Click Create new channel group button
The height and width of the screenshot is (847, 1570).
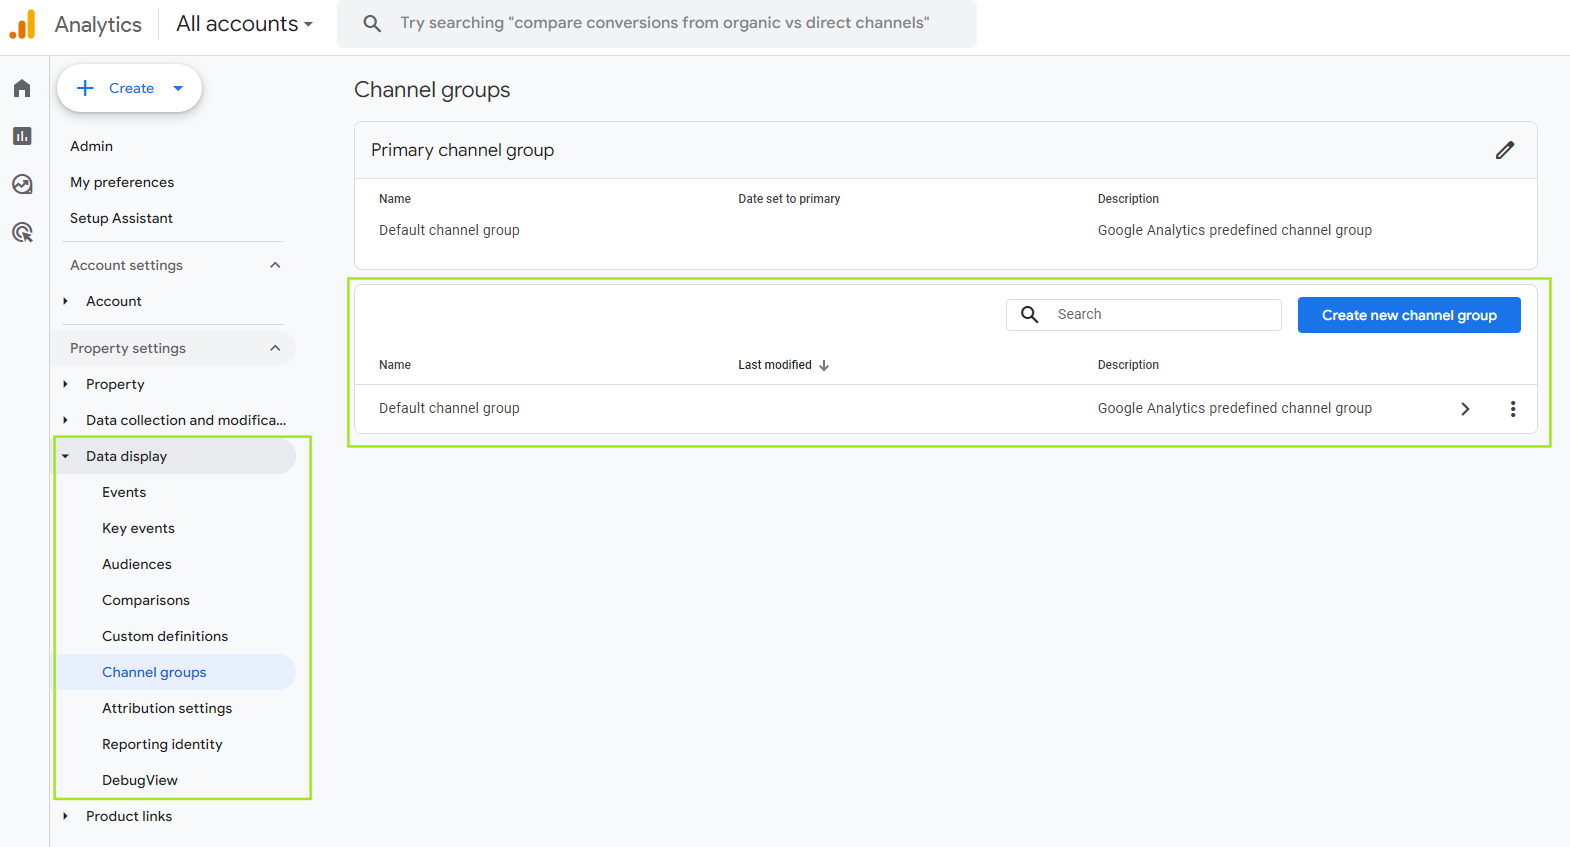pos(1409,315)
